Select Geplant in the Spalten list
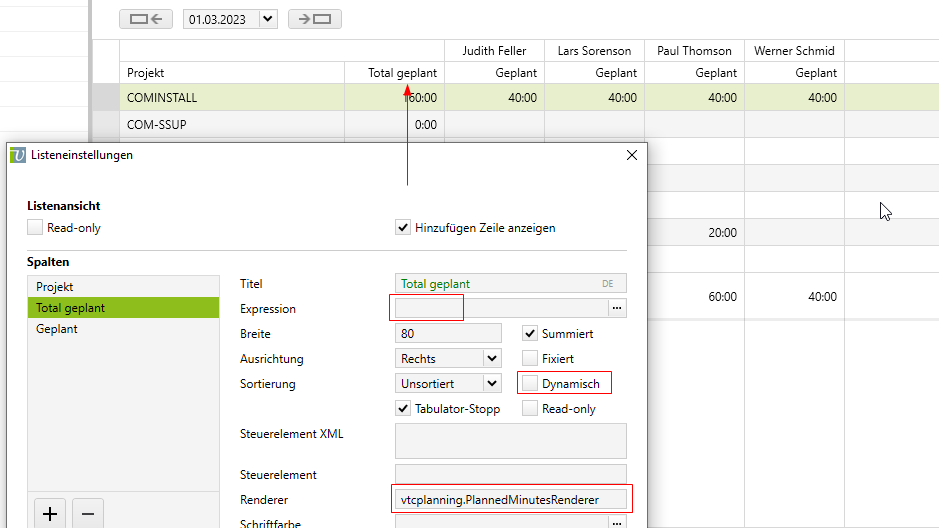The image size is (939, 528). [x=57, y=329]
